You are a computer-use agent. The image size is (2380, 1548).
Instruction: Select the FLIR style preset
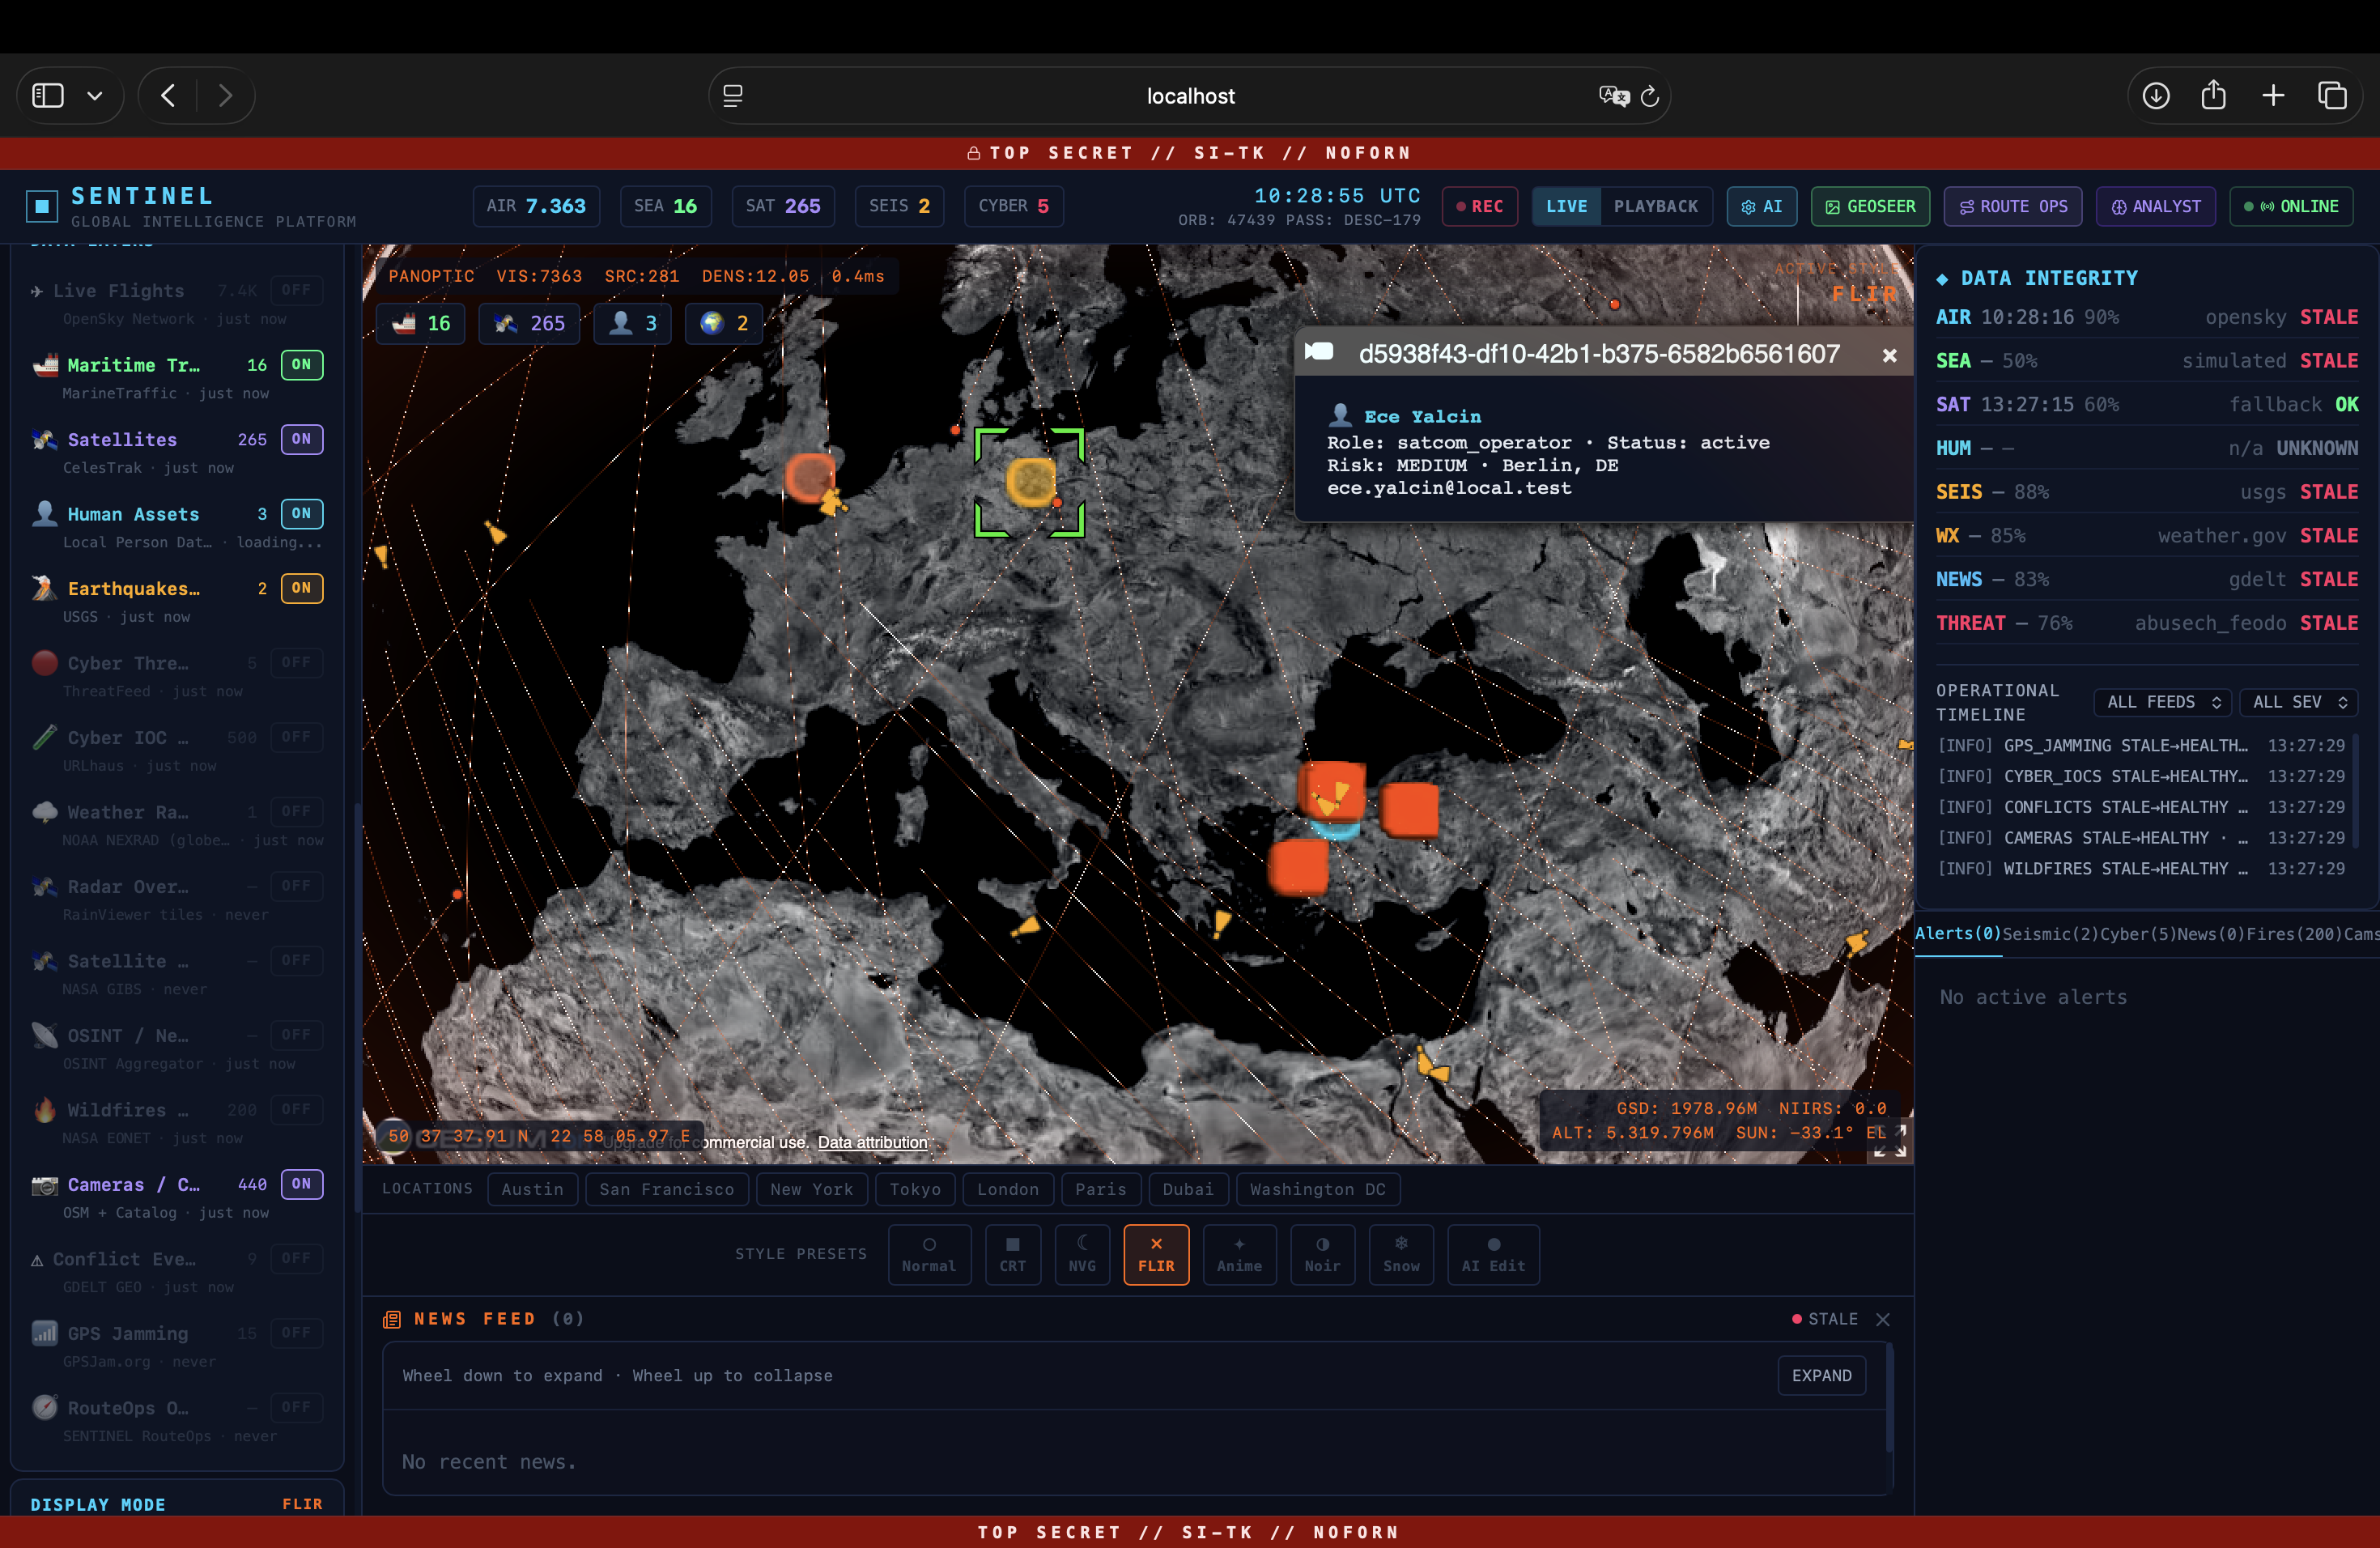click(1155, 1254)
